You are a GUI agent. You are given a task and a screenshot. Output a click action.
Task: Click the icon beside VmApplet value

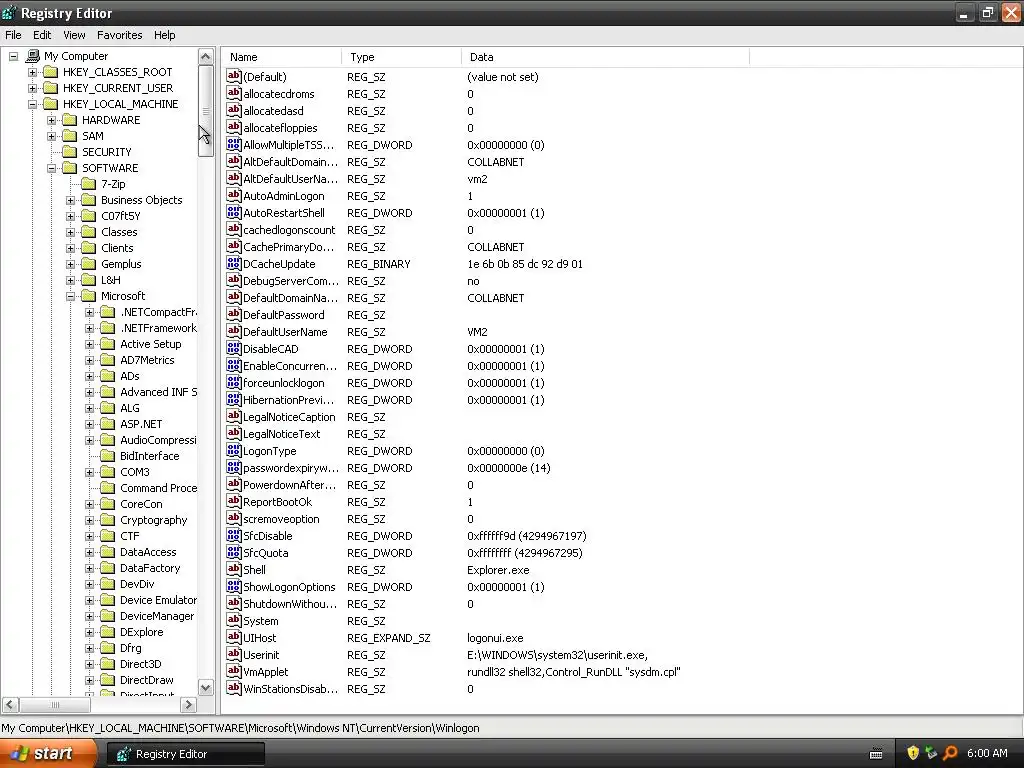234,671
